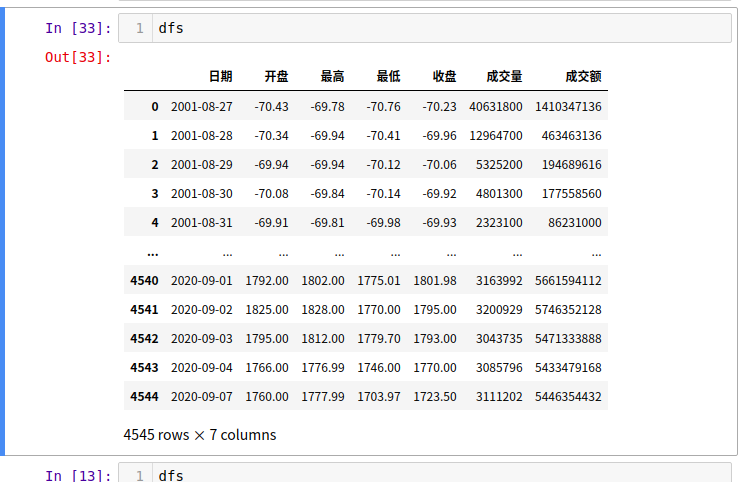This screenshot has height=482, width=743.
Task: Select the date cell 2001-08-27
Action: pos(202,107)
